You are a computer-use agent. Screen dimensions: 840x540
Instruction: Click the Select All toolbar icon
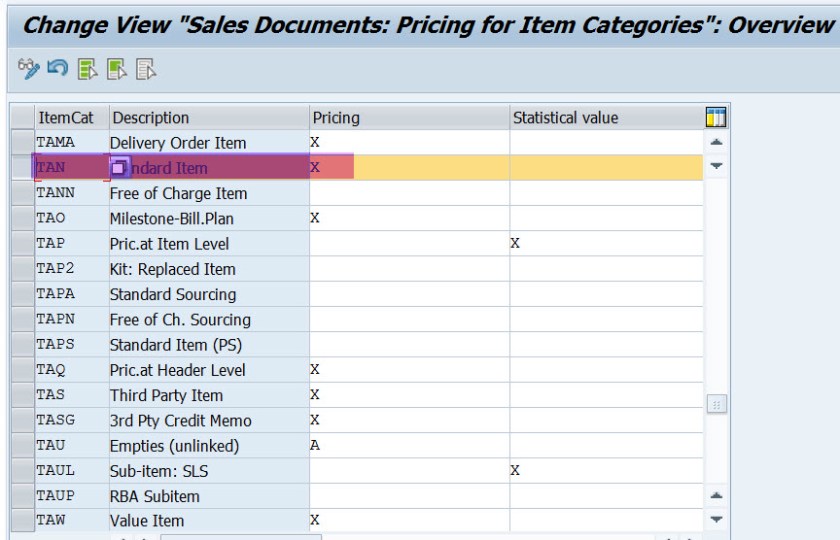coord(87,69)
